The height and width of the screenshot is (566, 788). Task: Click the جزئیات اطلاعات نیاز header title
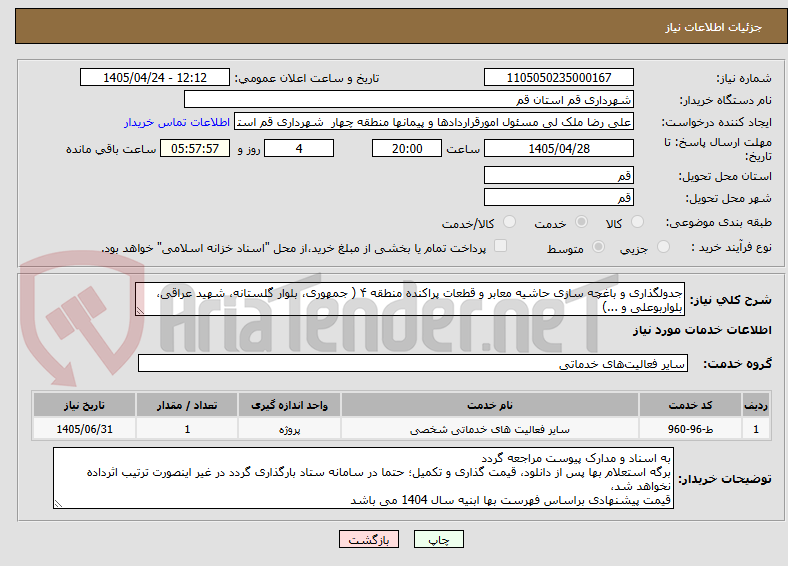(x=713, y=27)
